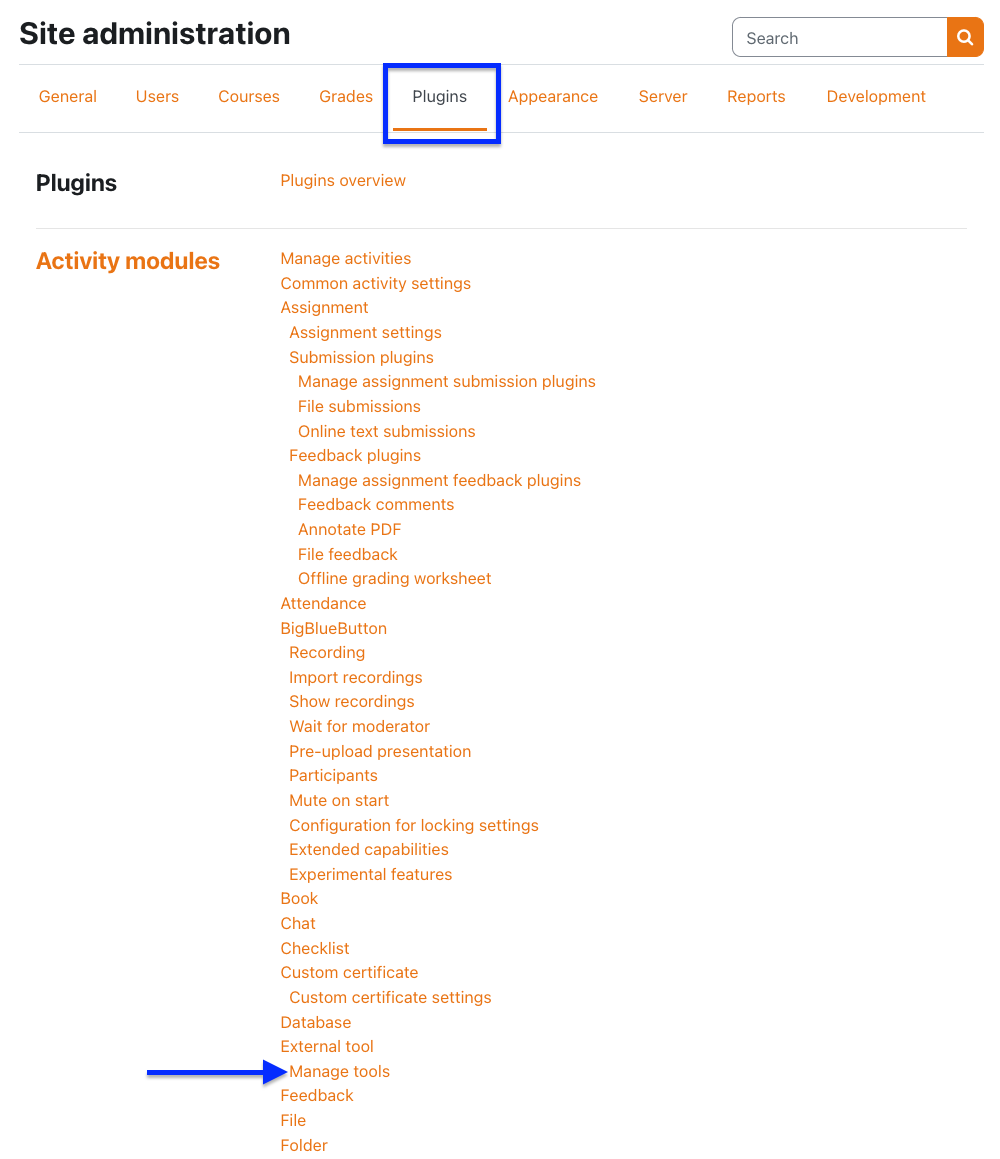Open the Plugins overview link
This screenshot has width=1000, height=1159.
pyautogui.click(x=343, y=181)
